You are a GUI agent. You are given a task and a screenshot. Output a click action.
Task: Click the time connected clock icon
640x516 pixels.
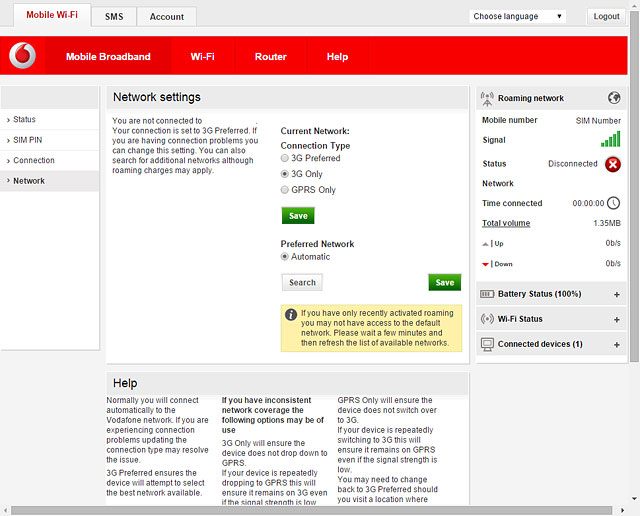point(614,203)
